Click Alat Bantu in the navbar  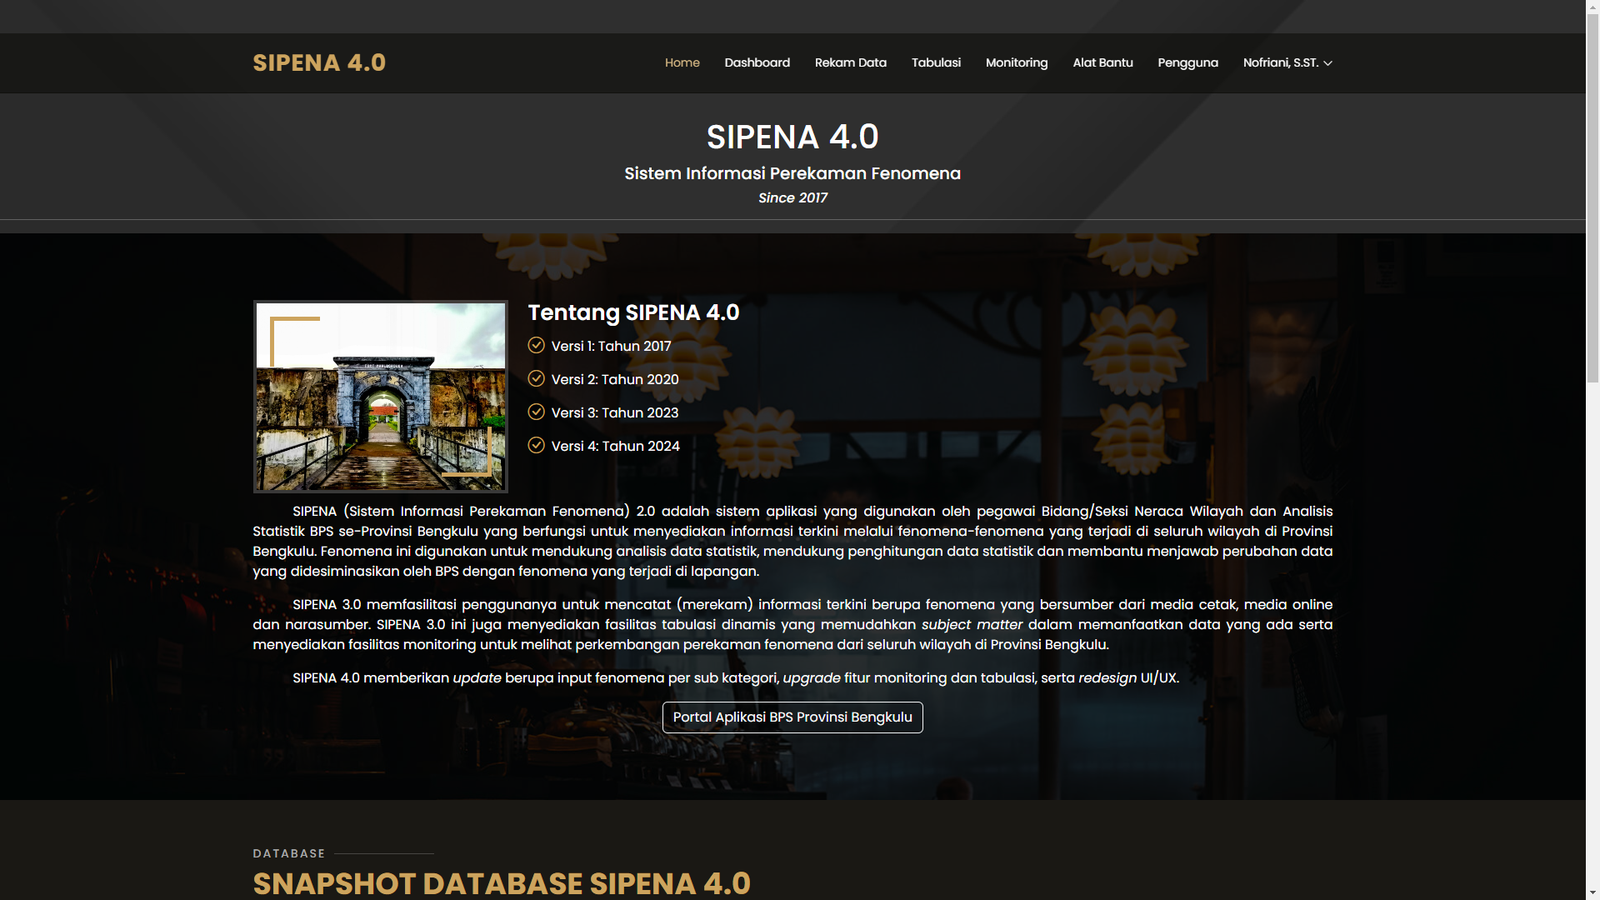[x=1102, y=63]
